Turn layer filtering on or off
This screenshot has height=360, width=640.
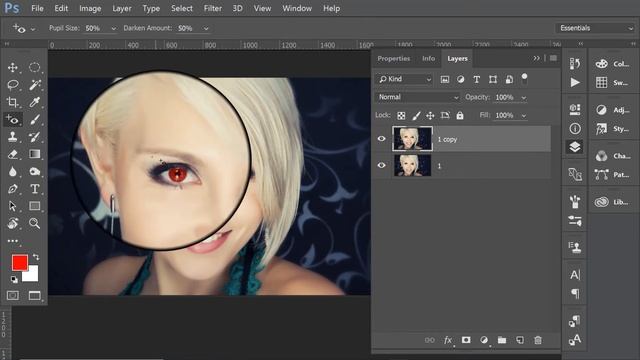(x=524, y=79)
